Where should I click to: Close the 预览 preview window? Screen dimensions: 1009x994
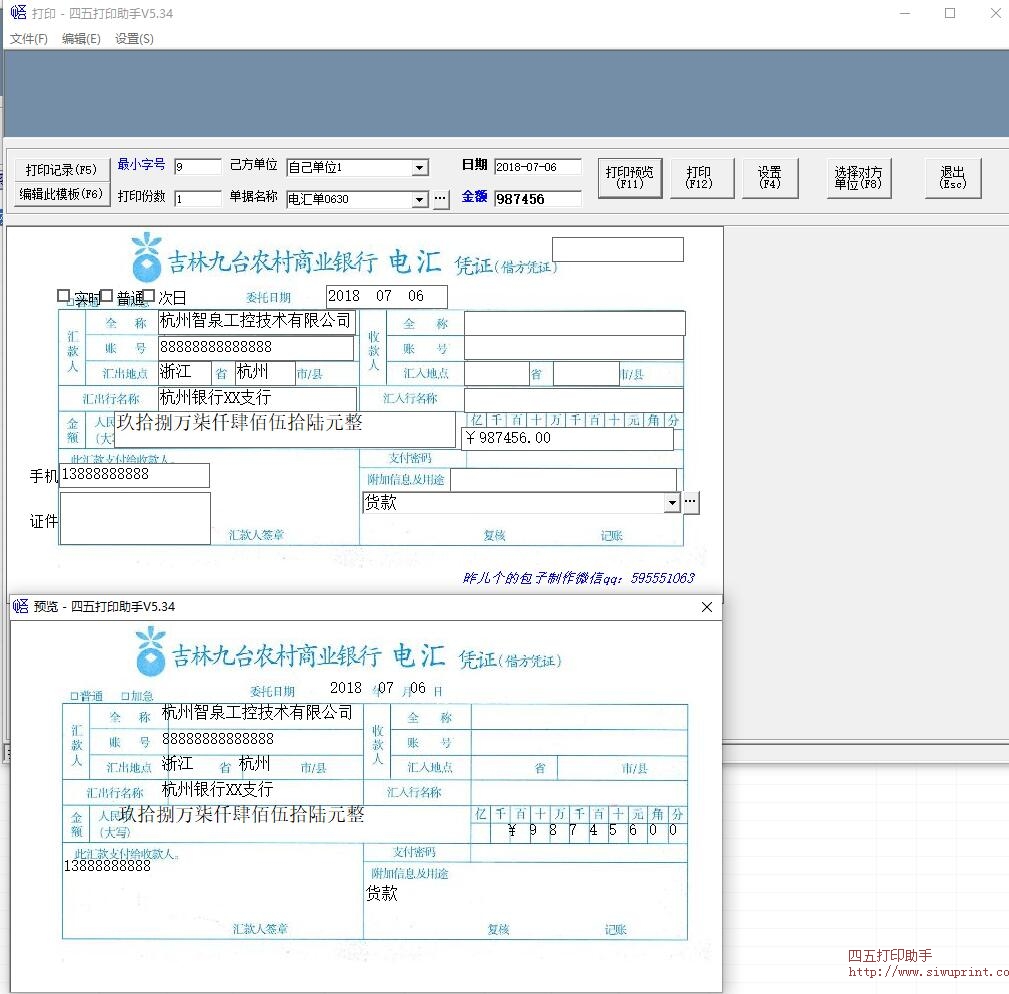[x=707, y=607]
